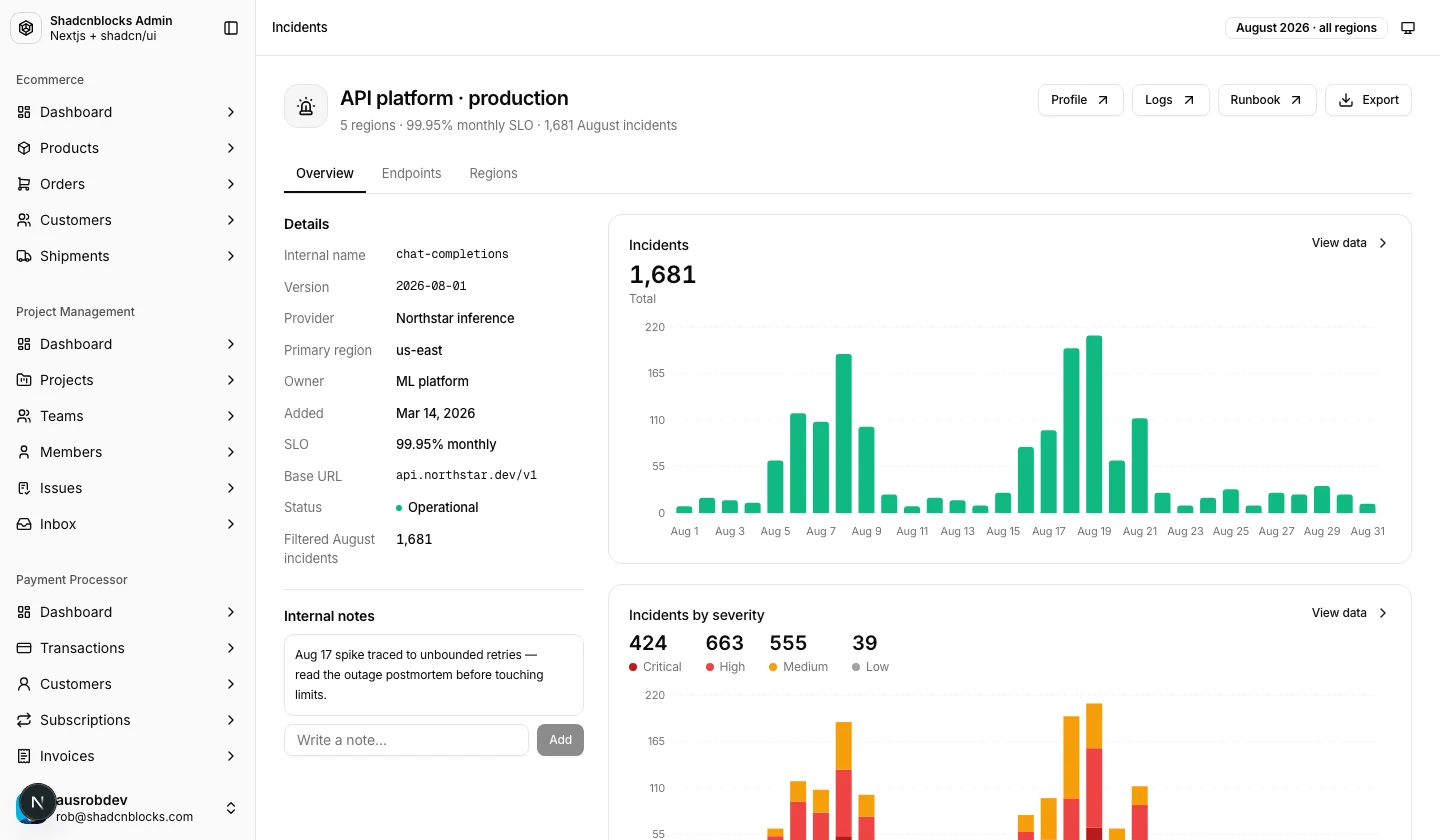Screen dimensions: 1440x840
Task: Click the Issues list icon
Action: click(x=24, y=488)
